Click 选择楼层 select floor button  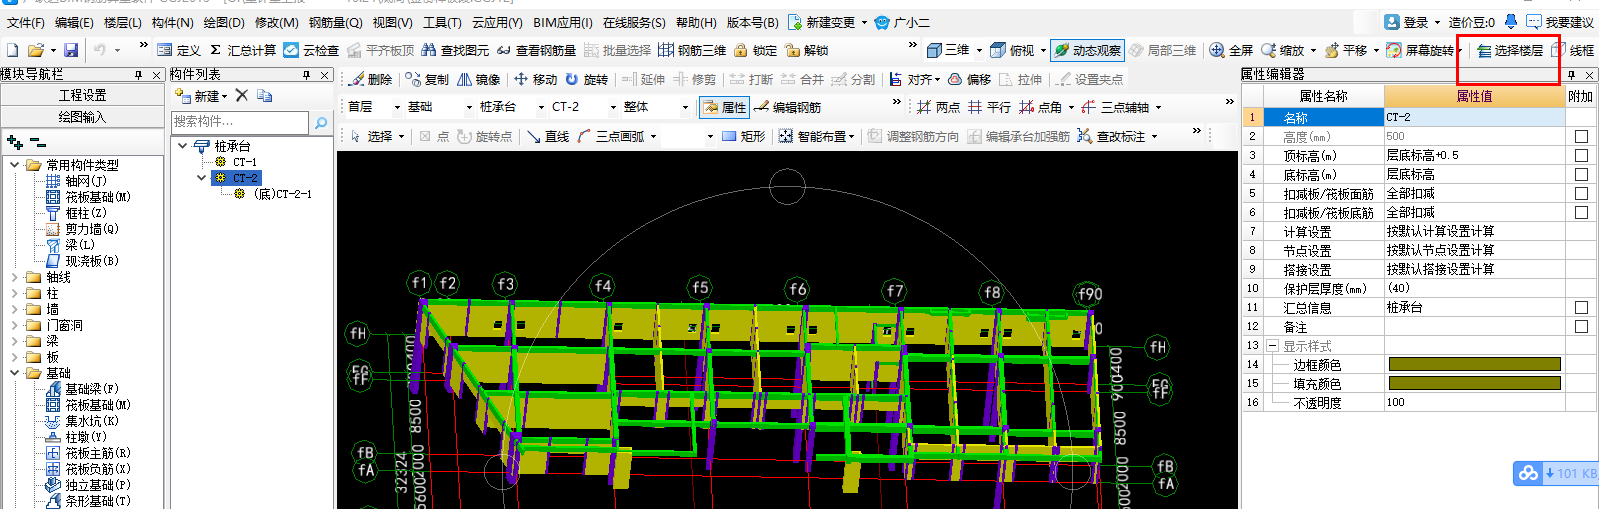1510,50
